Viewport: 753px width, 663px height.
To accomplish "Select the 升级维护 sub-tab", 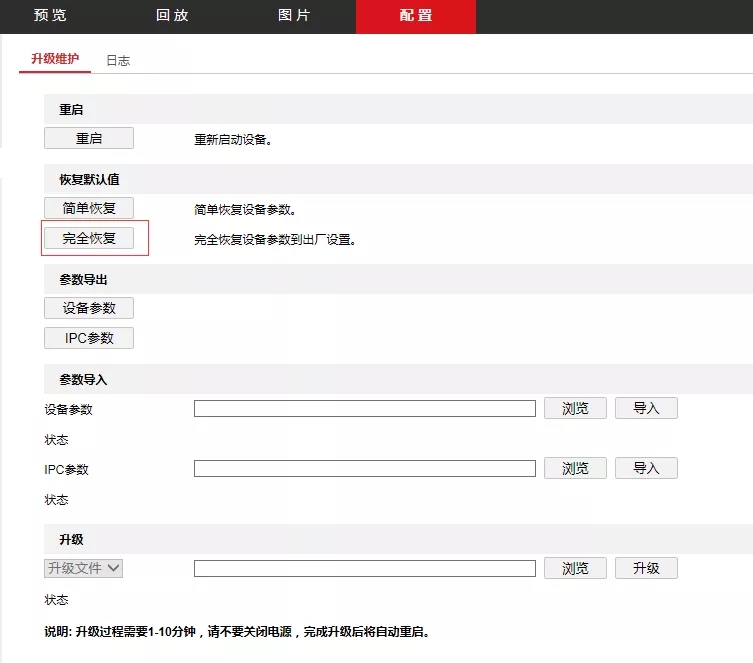I will pyautogui.click(x=55, y=59).
